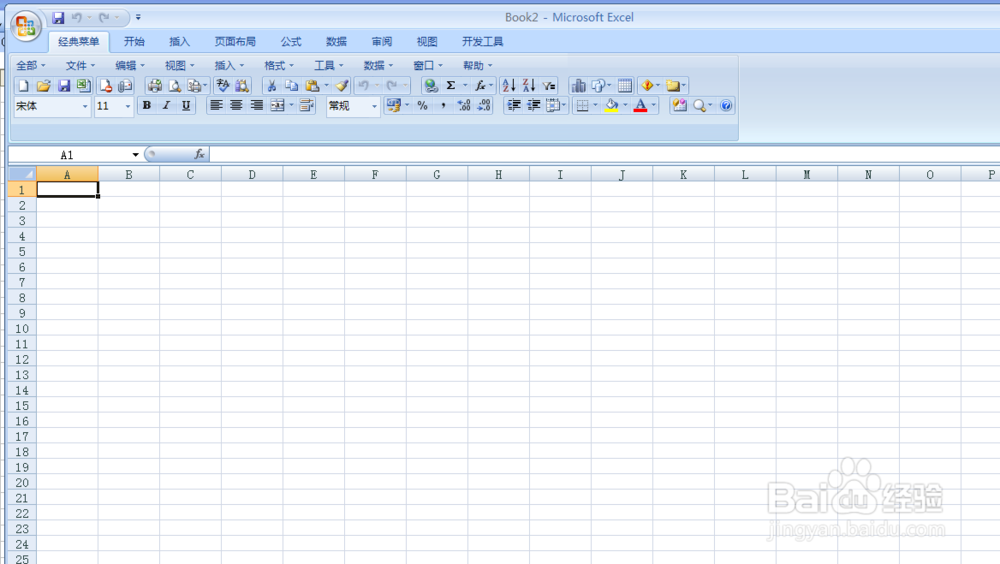
Task: Click the Help question mark icon
Action: pyautogui.click(x=726, y=106)
